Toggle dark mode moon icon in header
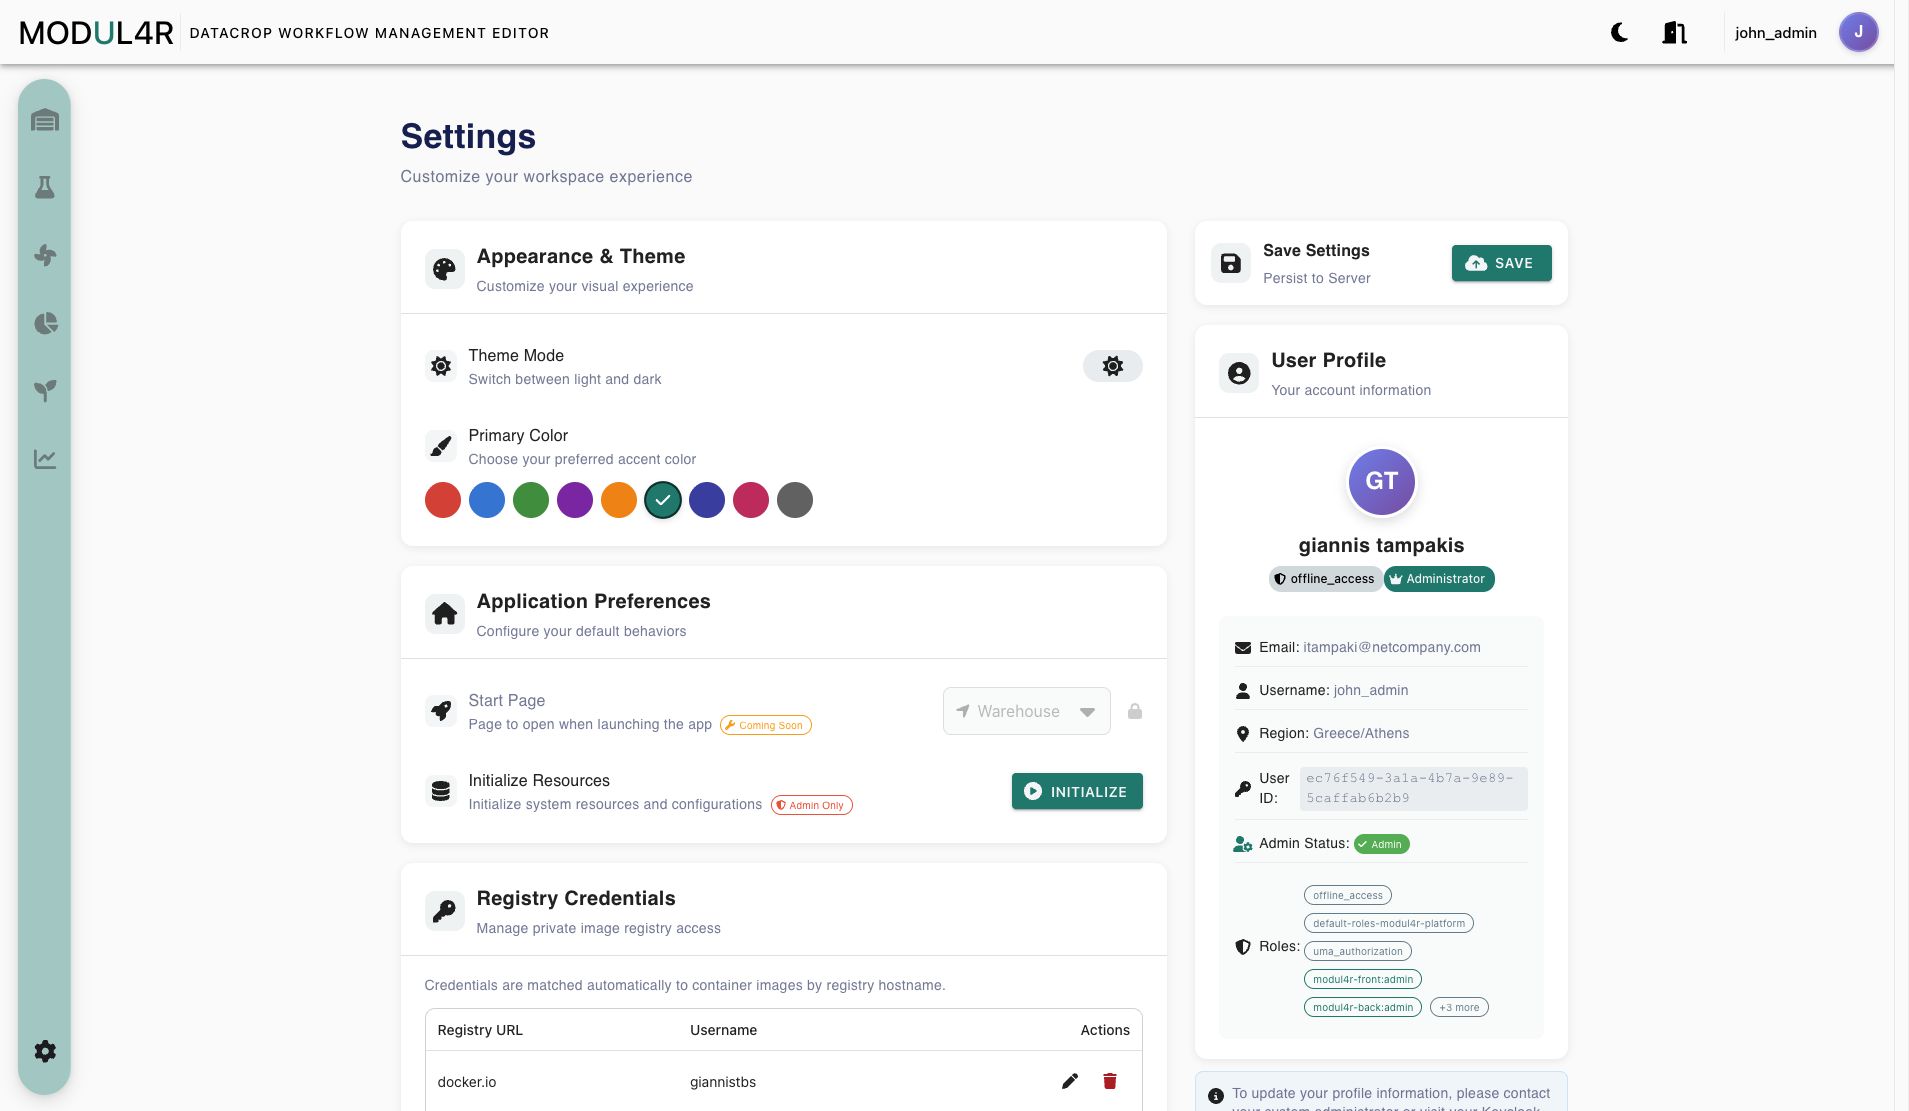 coord(1619,33)
